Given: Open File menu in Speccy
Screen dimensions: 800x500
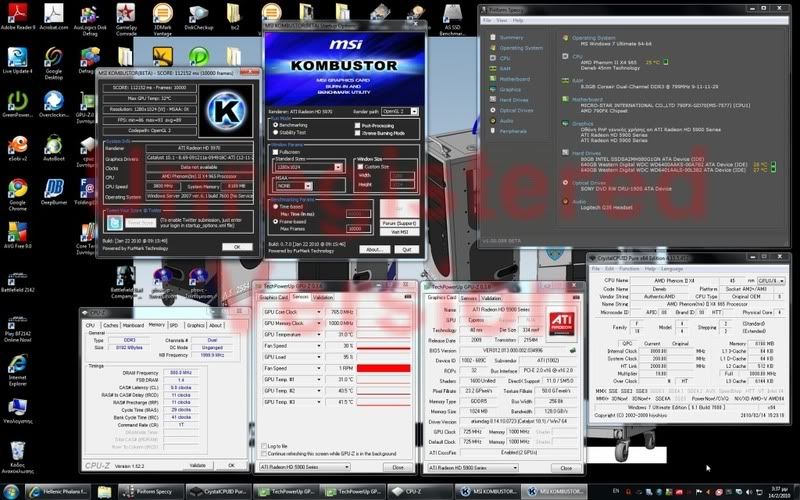Looking at the screenshot, I should coord(487,20).
